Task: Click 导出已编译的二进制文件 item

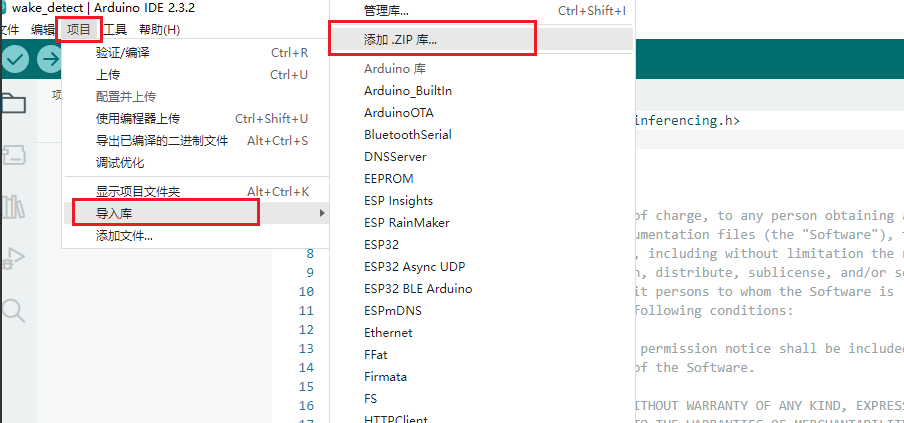Action: (162, 140)
